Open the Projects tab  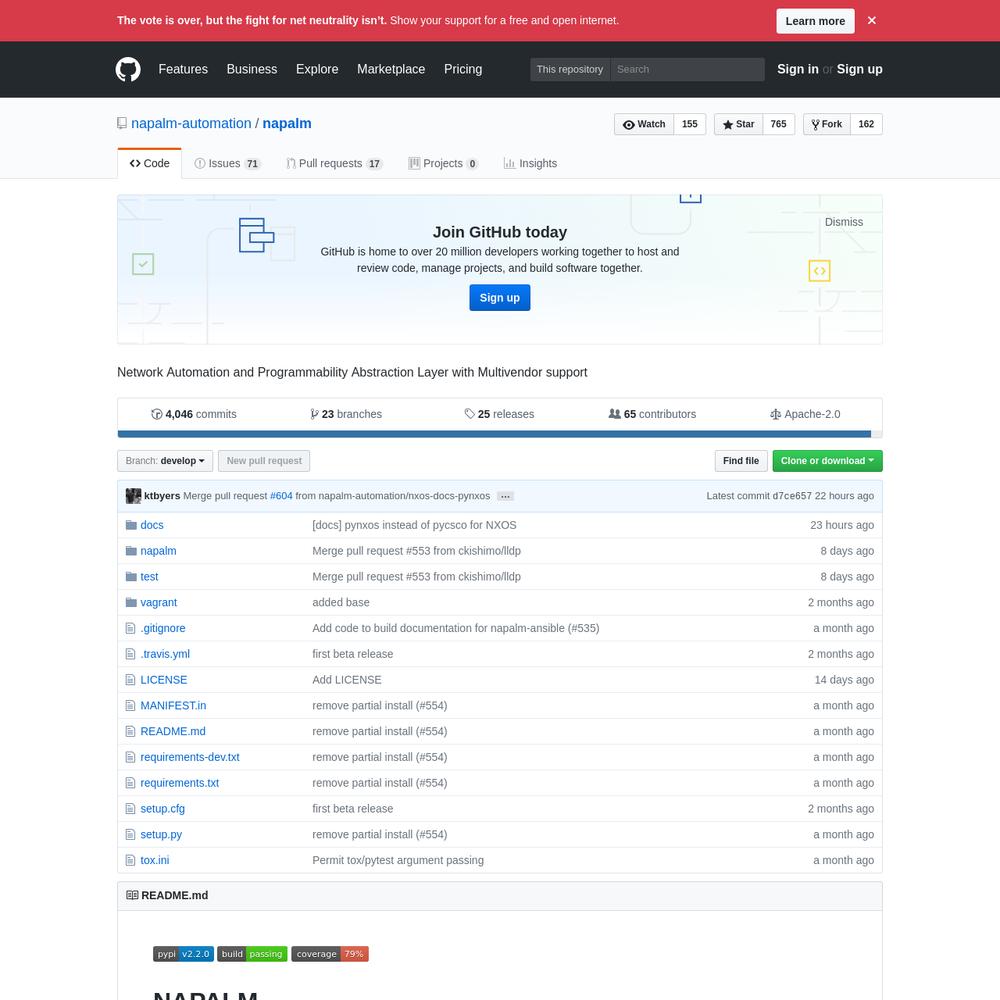tap(443, 163)
